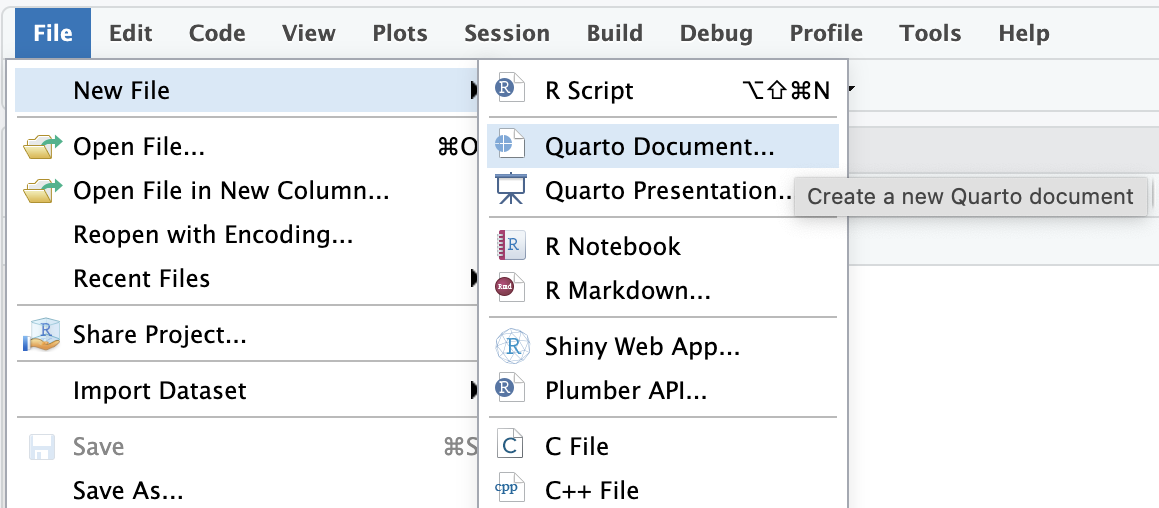The width and height of the screenshot is (1159, 508).
Task: Open the Tools menu
Action: click(930, 33)
